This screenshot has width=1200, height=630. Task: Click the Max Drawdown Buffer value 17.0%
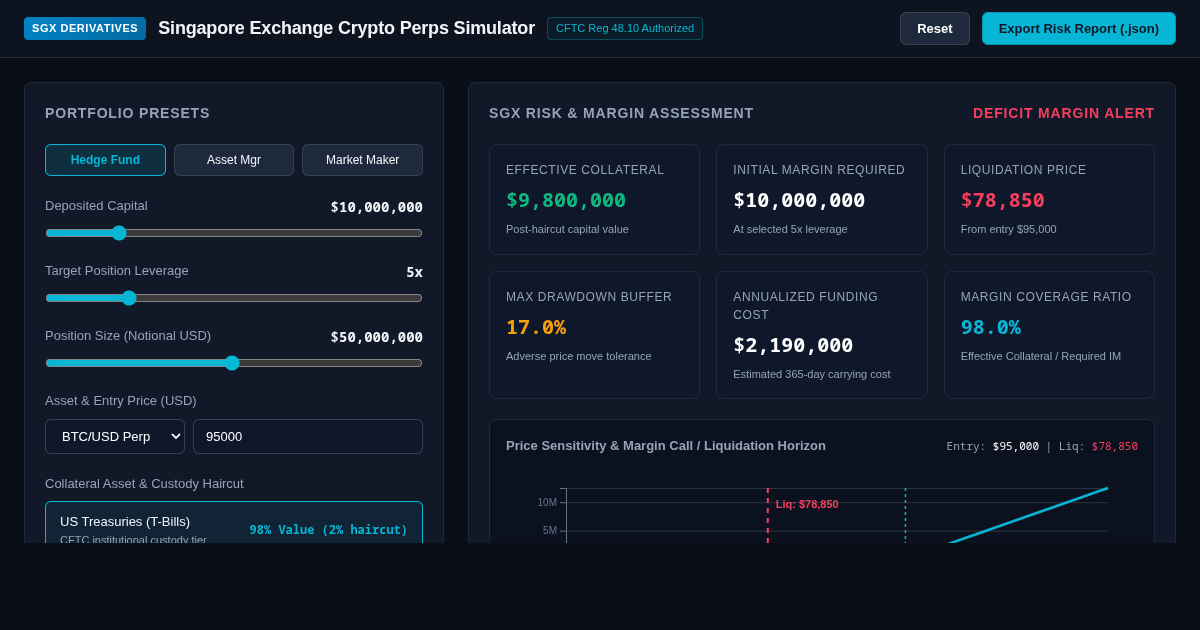536,327
